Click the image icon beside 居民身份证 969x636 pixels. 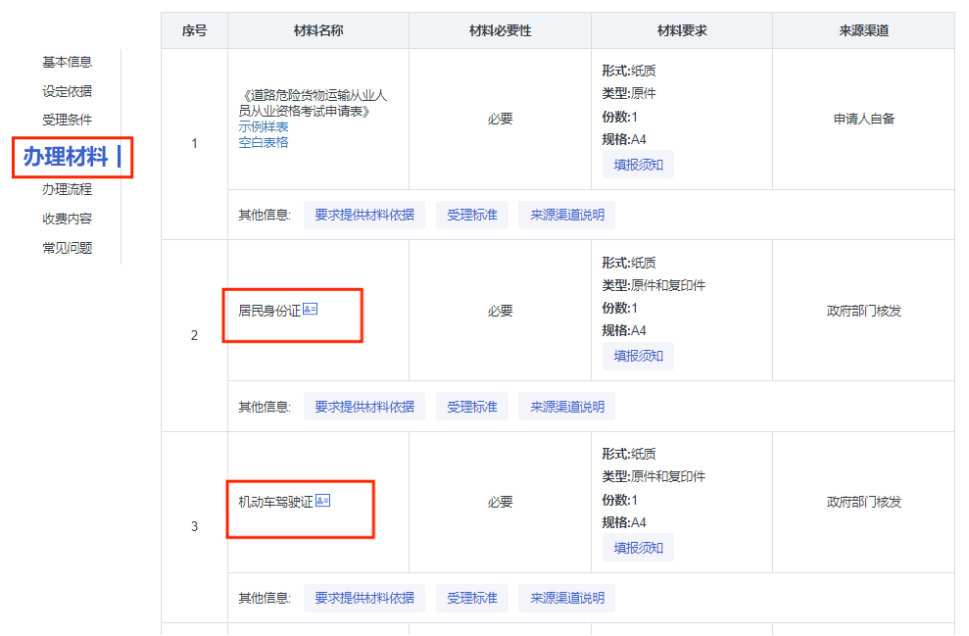(310, 310)
